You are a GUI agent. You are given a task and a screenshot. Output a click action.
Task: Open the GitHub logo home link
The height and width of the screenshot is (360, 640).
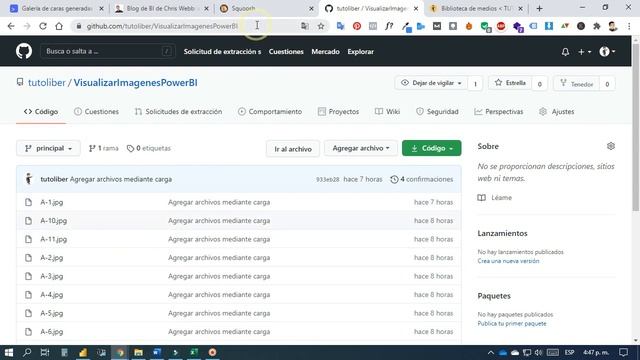point(24,51)
